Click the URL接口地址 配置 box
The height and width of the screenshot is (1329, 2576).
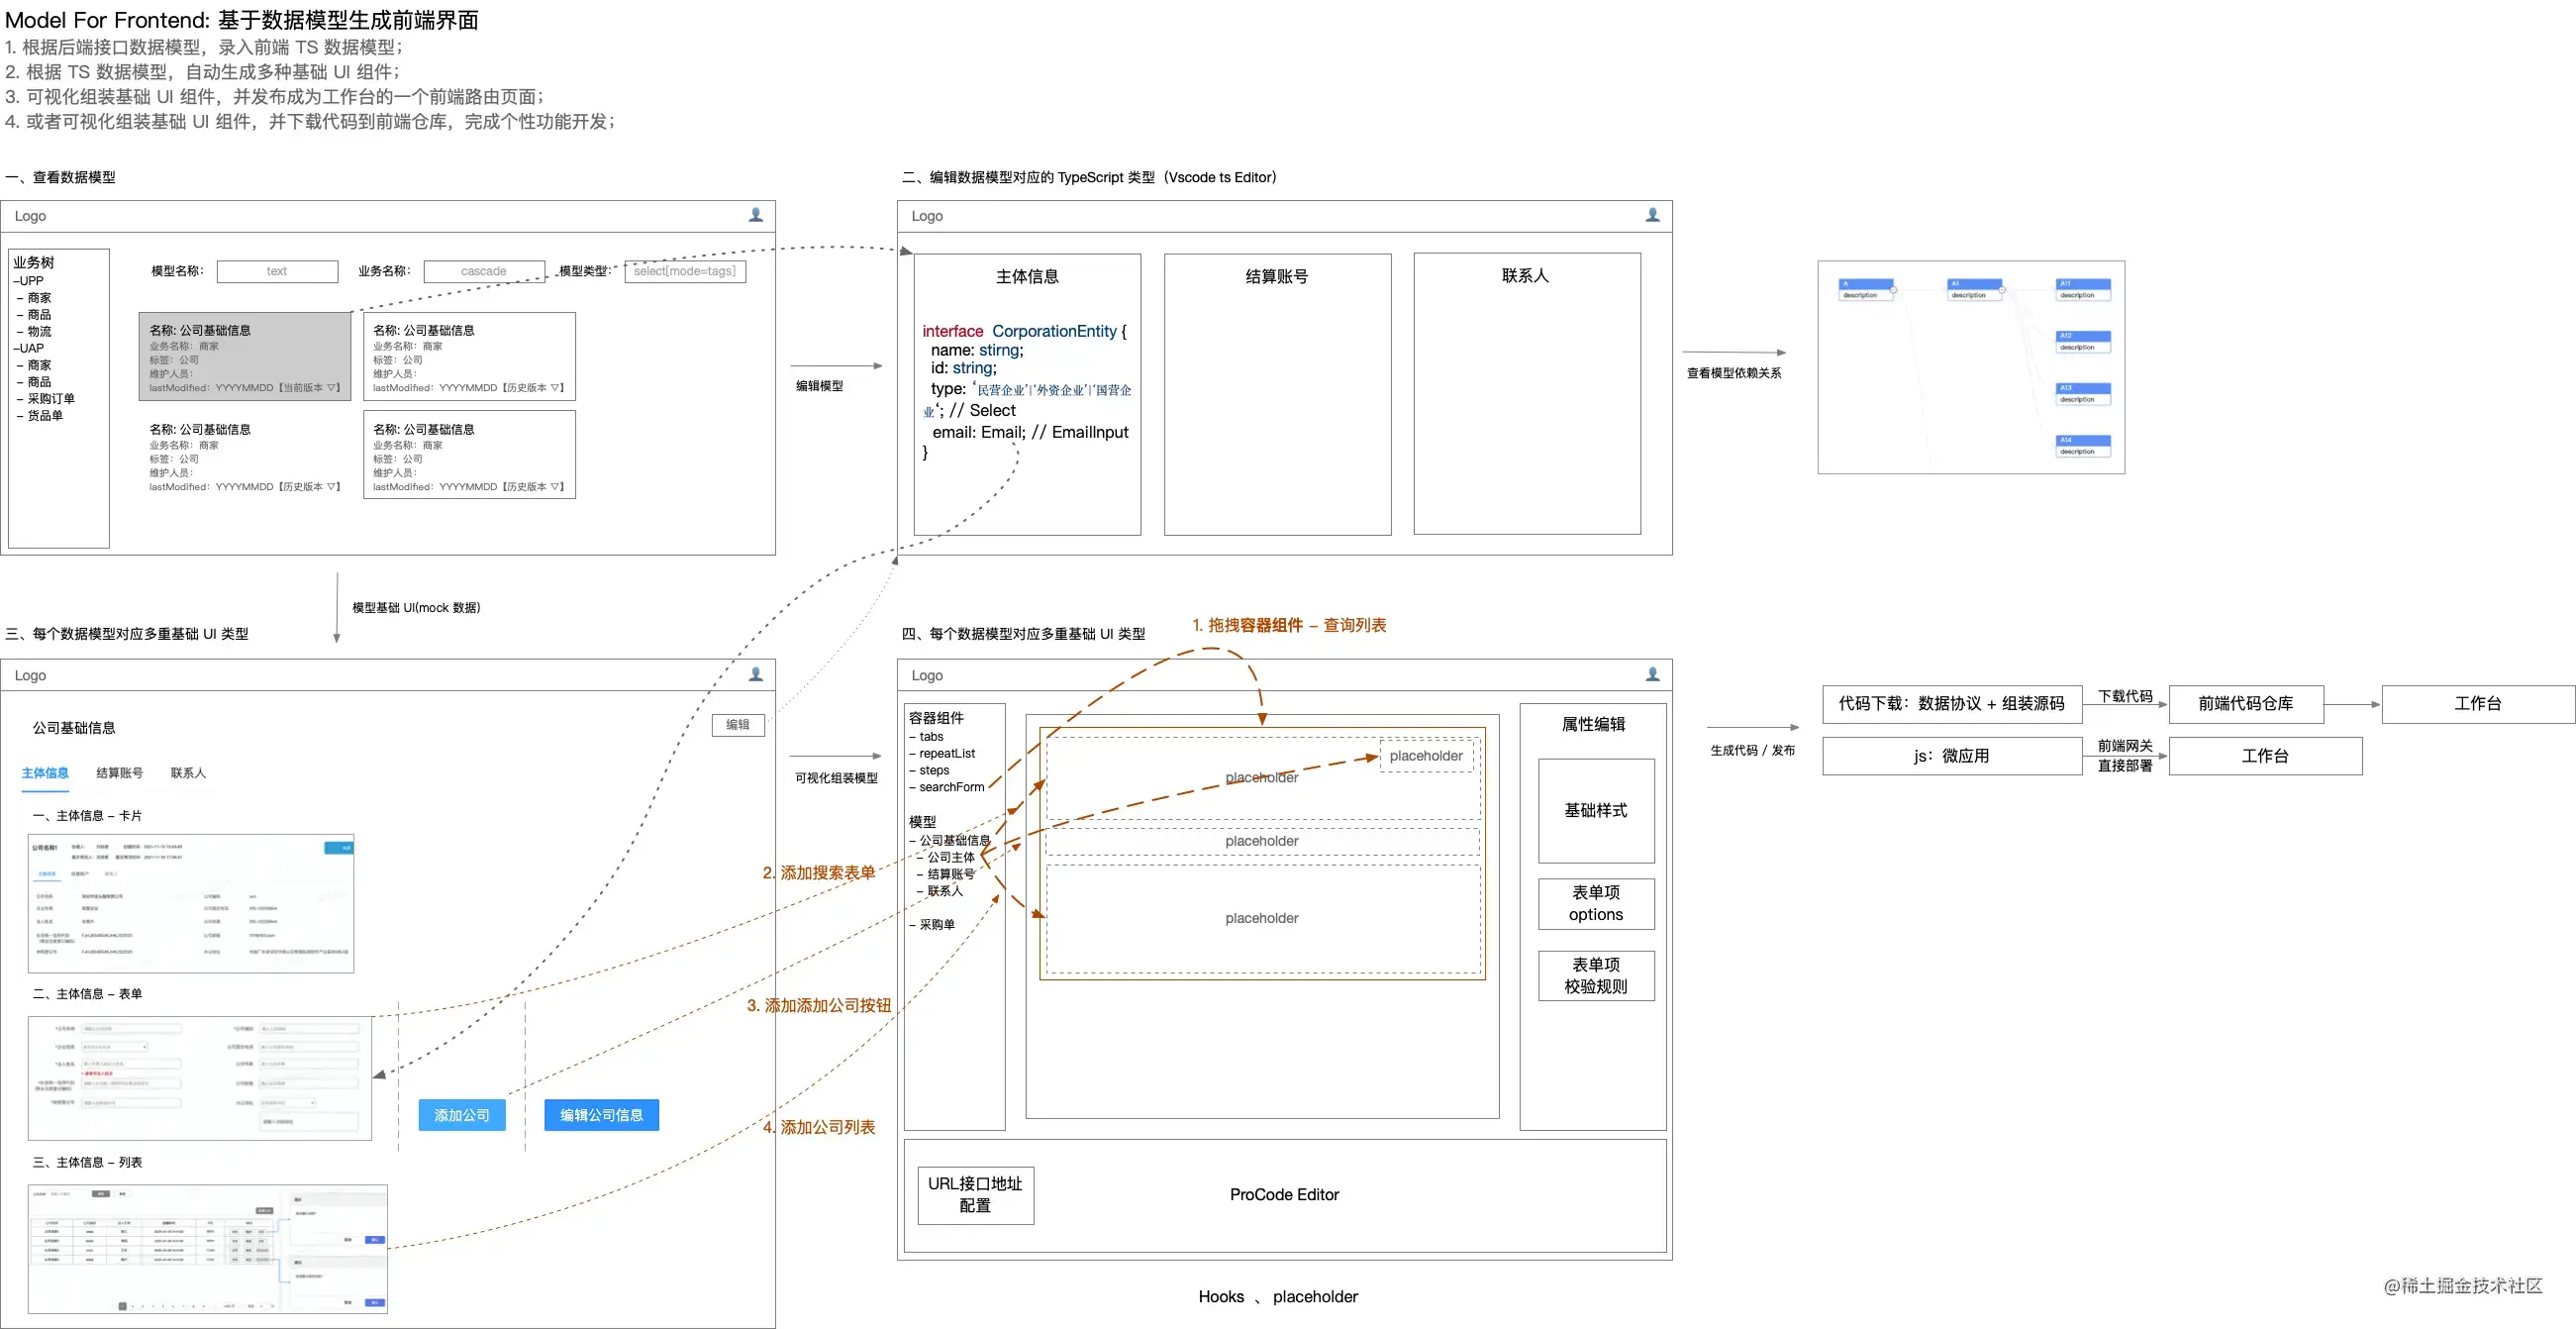[x=975, y=1195]
